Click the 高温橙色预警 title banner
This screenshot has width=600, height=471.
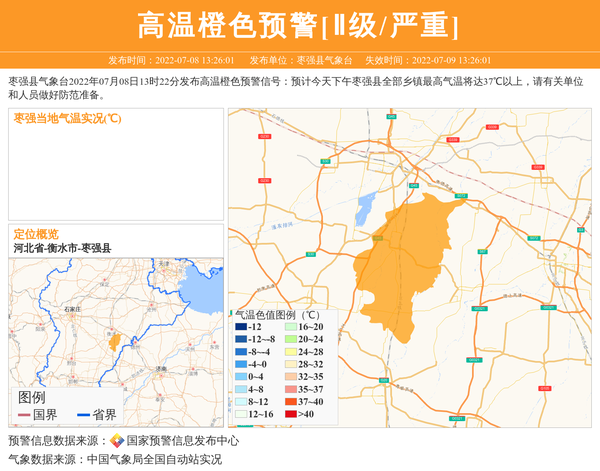click(299, 26)
